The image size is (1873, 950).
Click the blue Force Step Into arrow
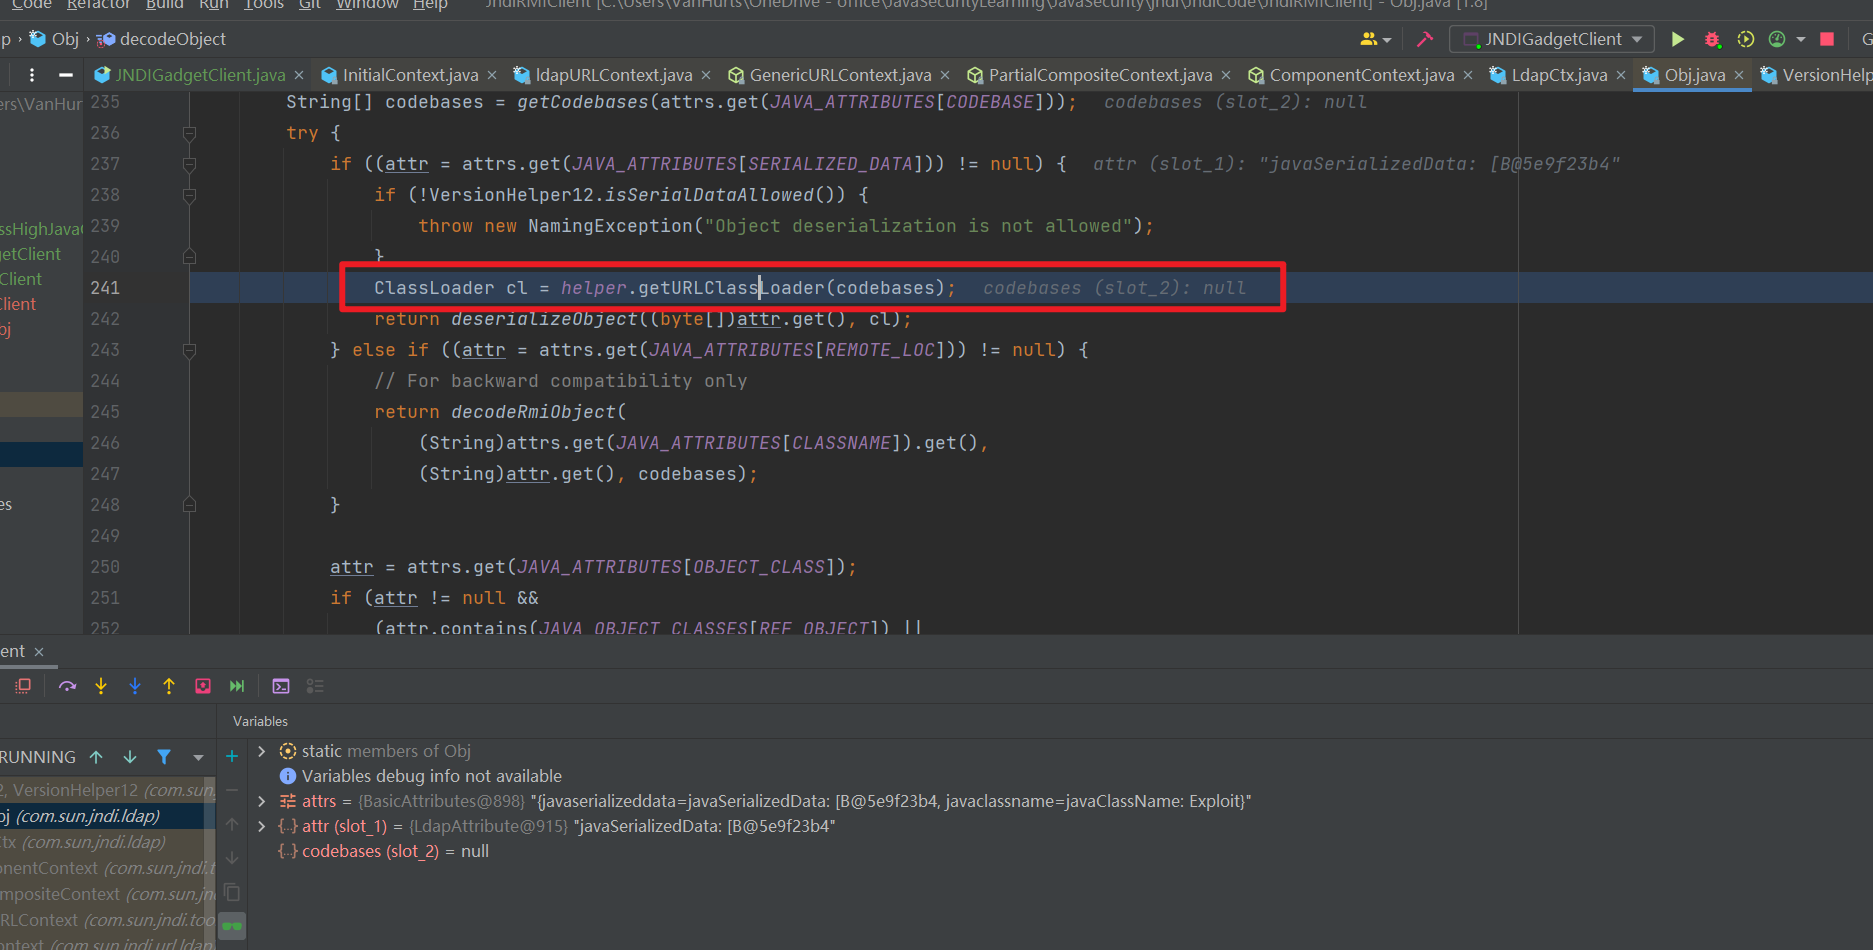click(x=135, y=686)
